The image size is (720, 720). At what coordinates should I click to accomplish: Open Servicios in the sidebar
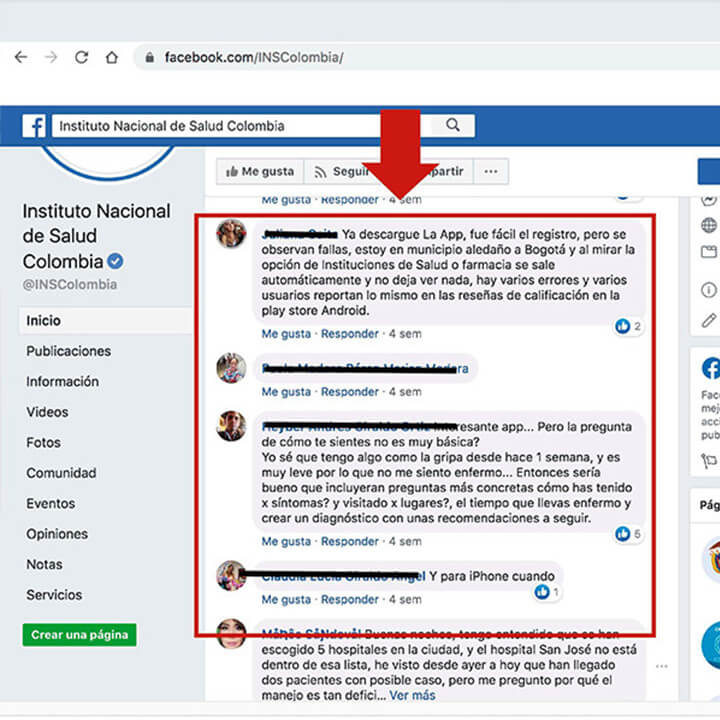point(54,595)
